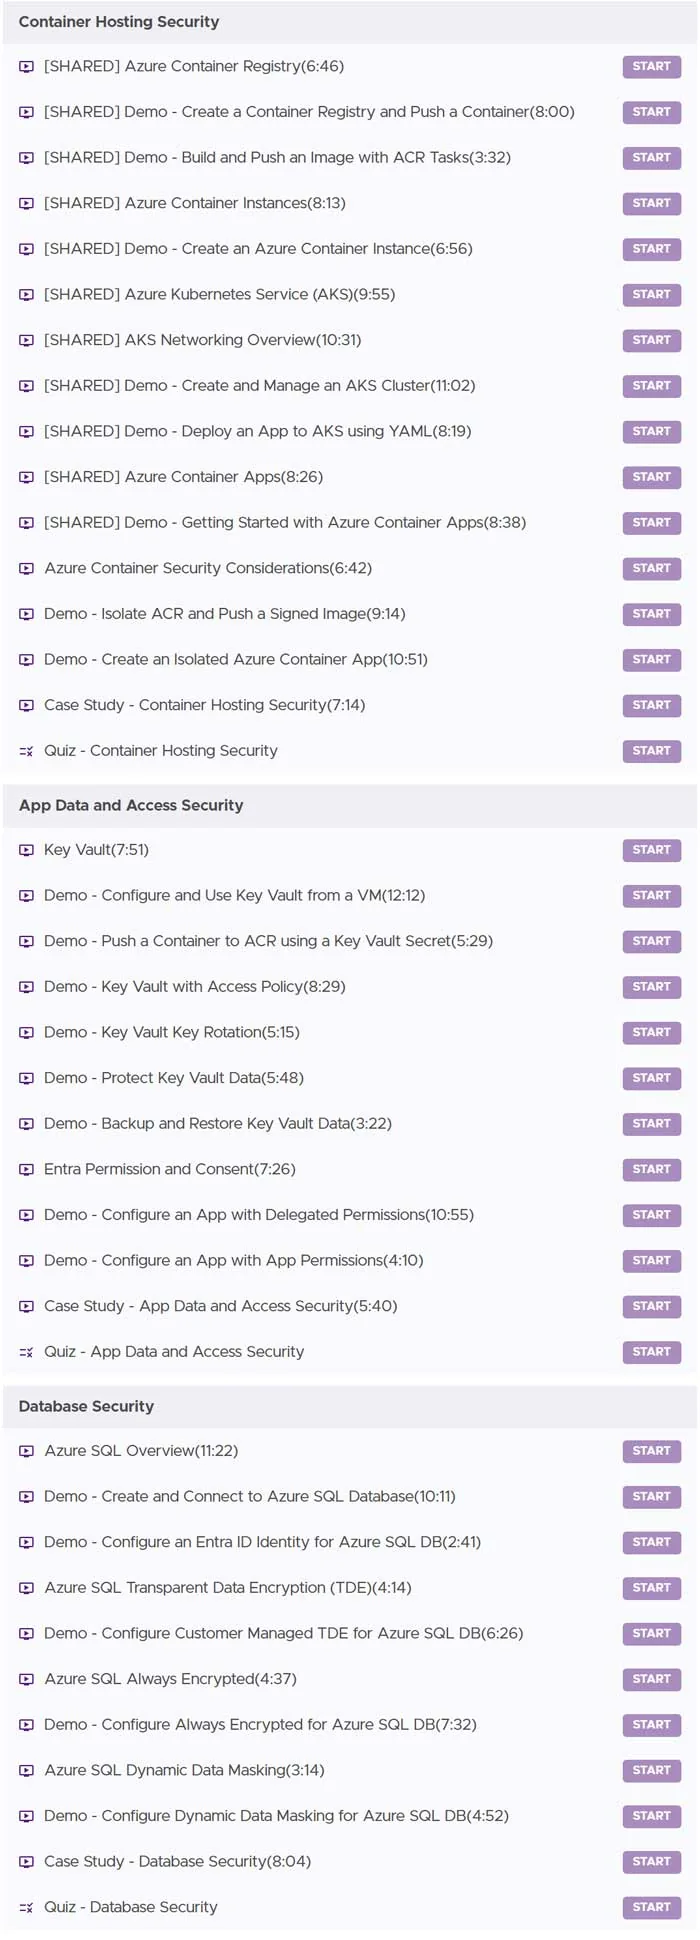The image size is (700, 1940).
Task: Click quiz icon for Database Security quiz
Action: coord(27,1908)
